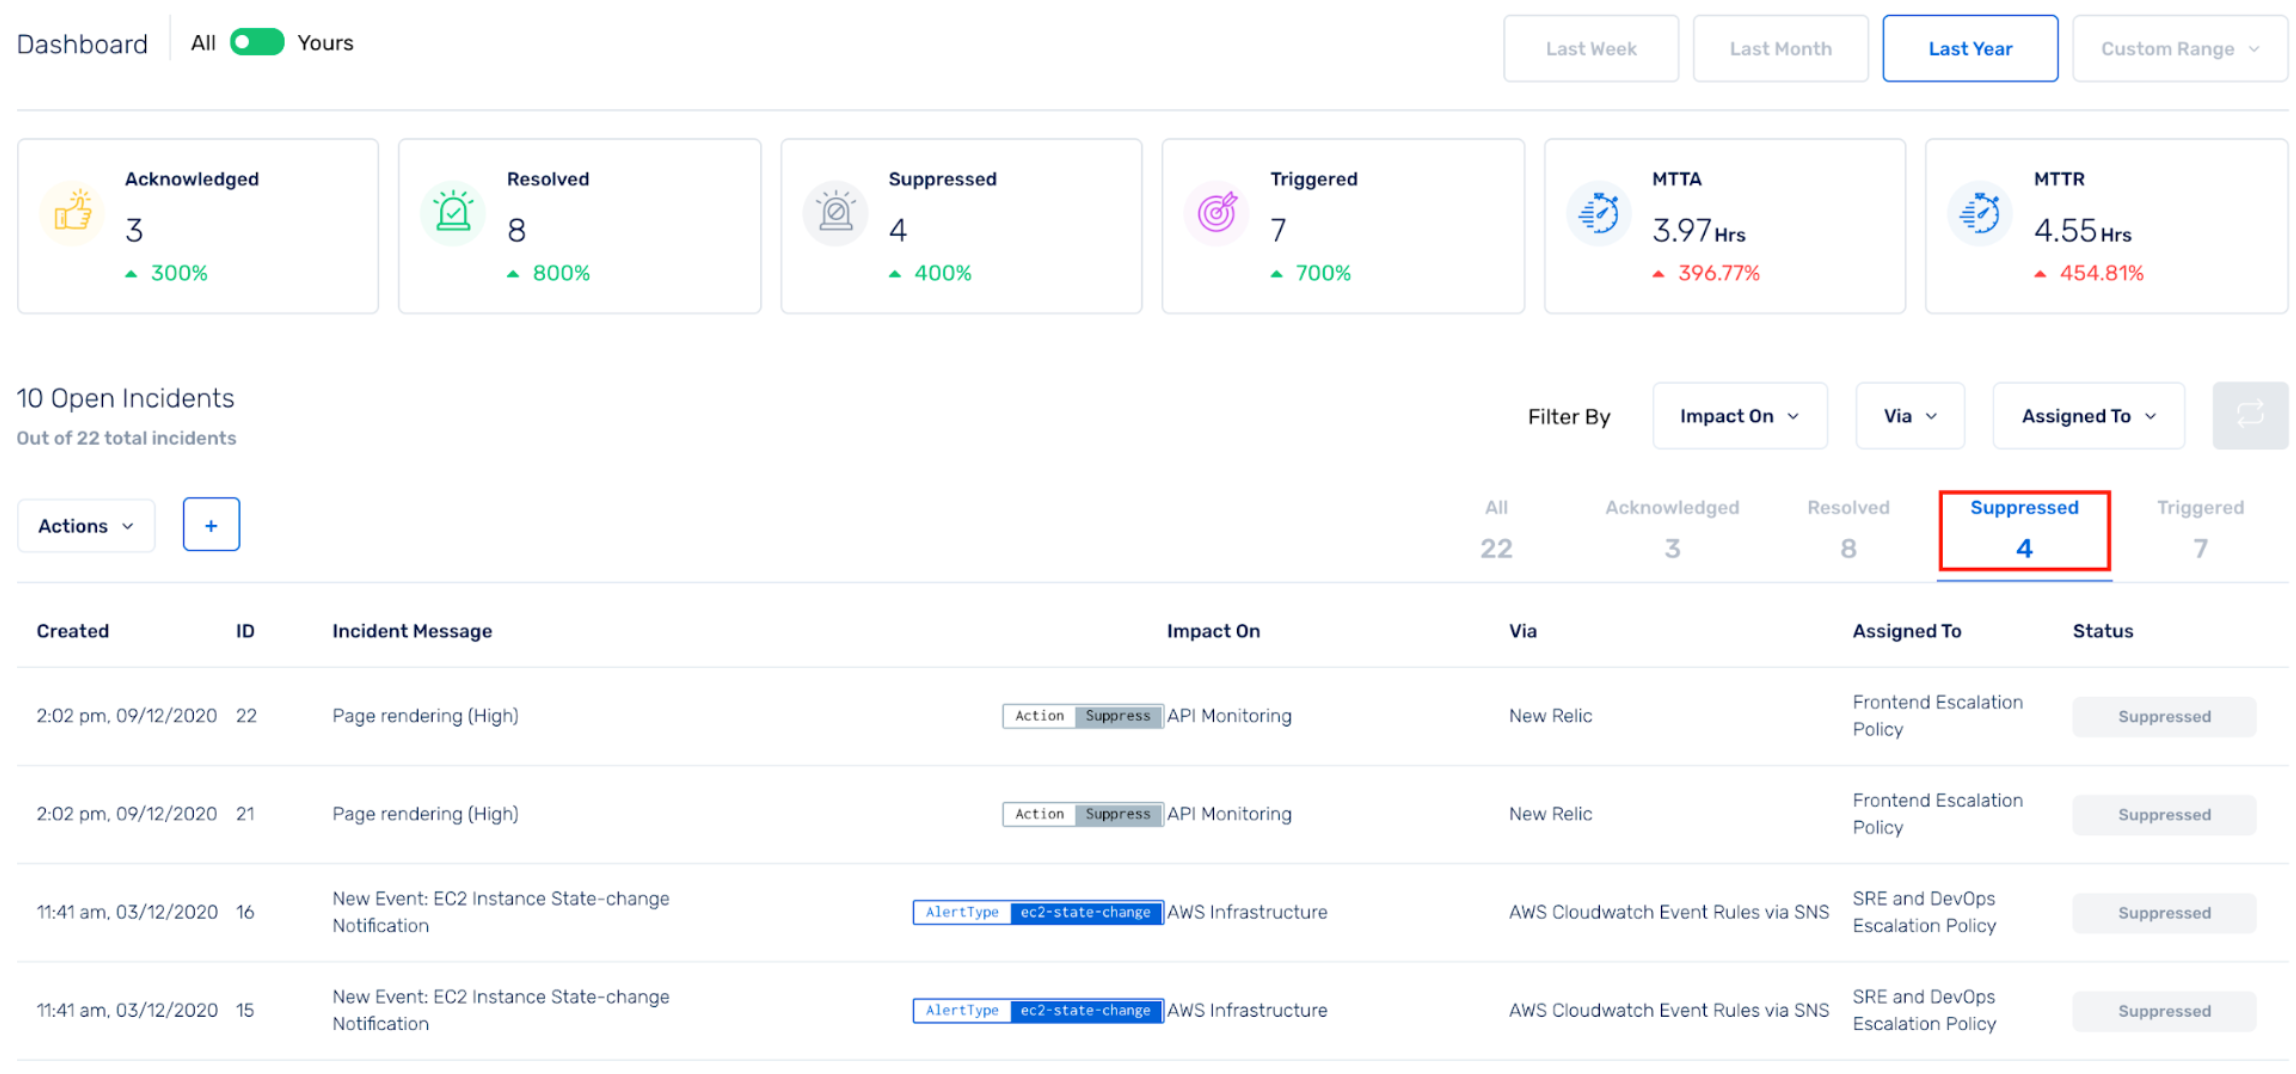Click AWS Cloudwatch Event Rules cell, incident 15
Image resolution: width=2296 pixels, height=1074 pixels.
point(1669,1010)
